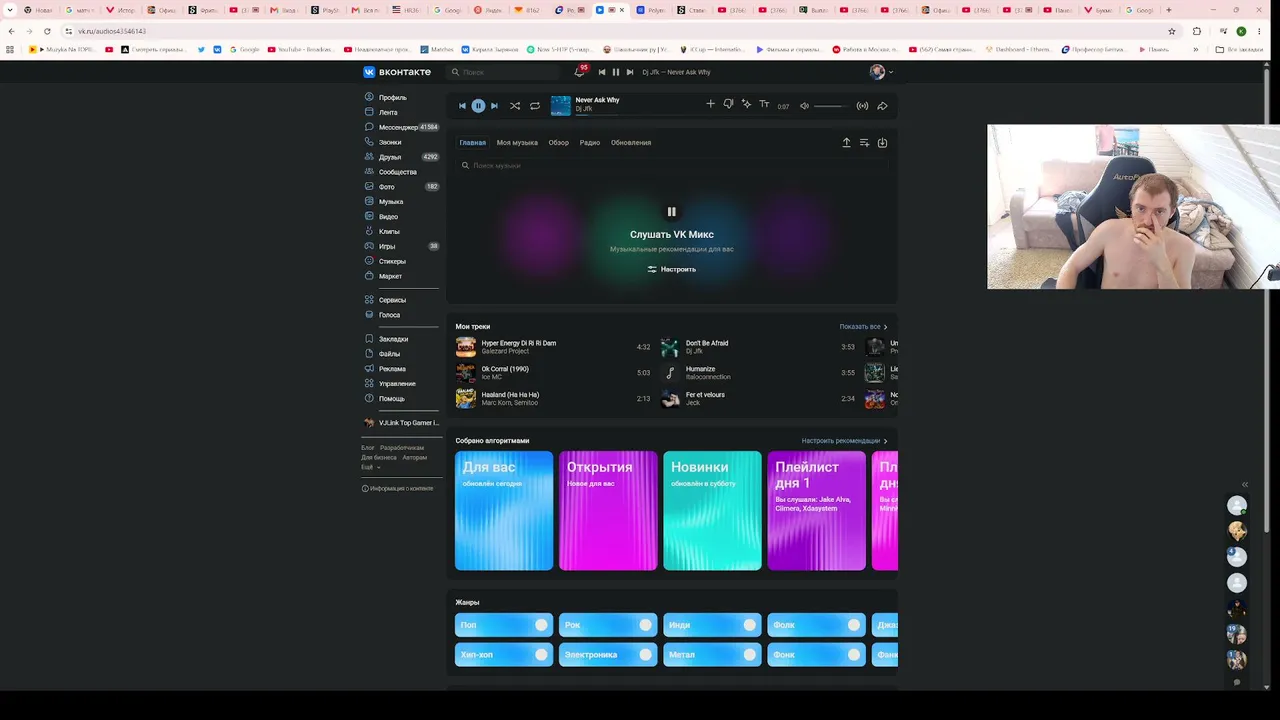Click the Маркет bag icon
This screenshot has height=720, width=1280.
coord(369,276)
